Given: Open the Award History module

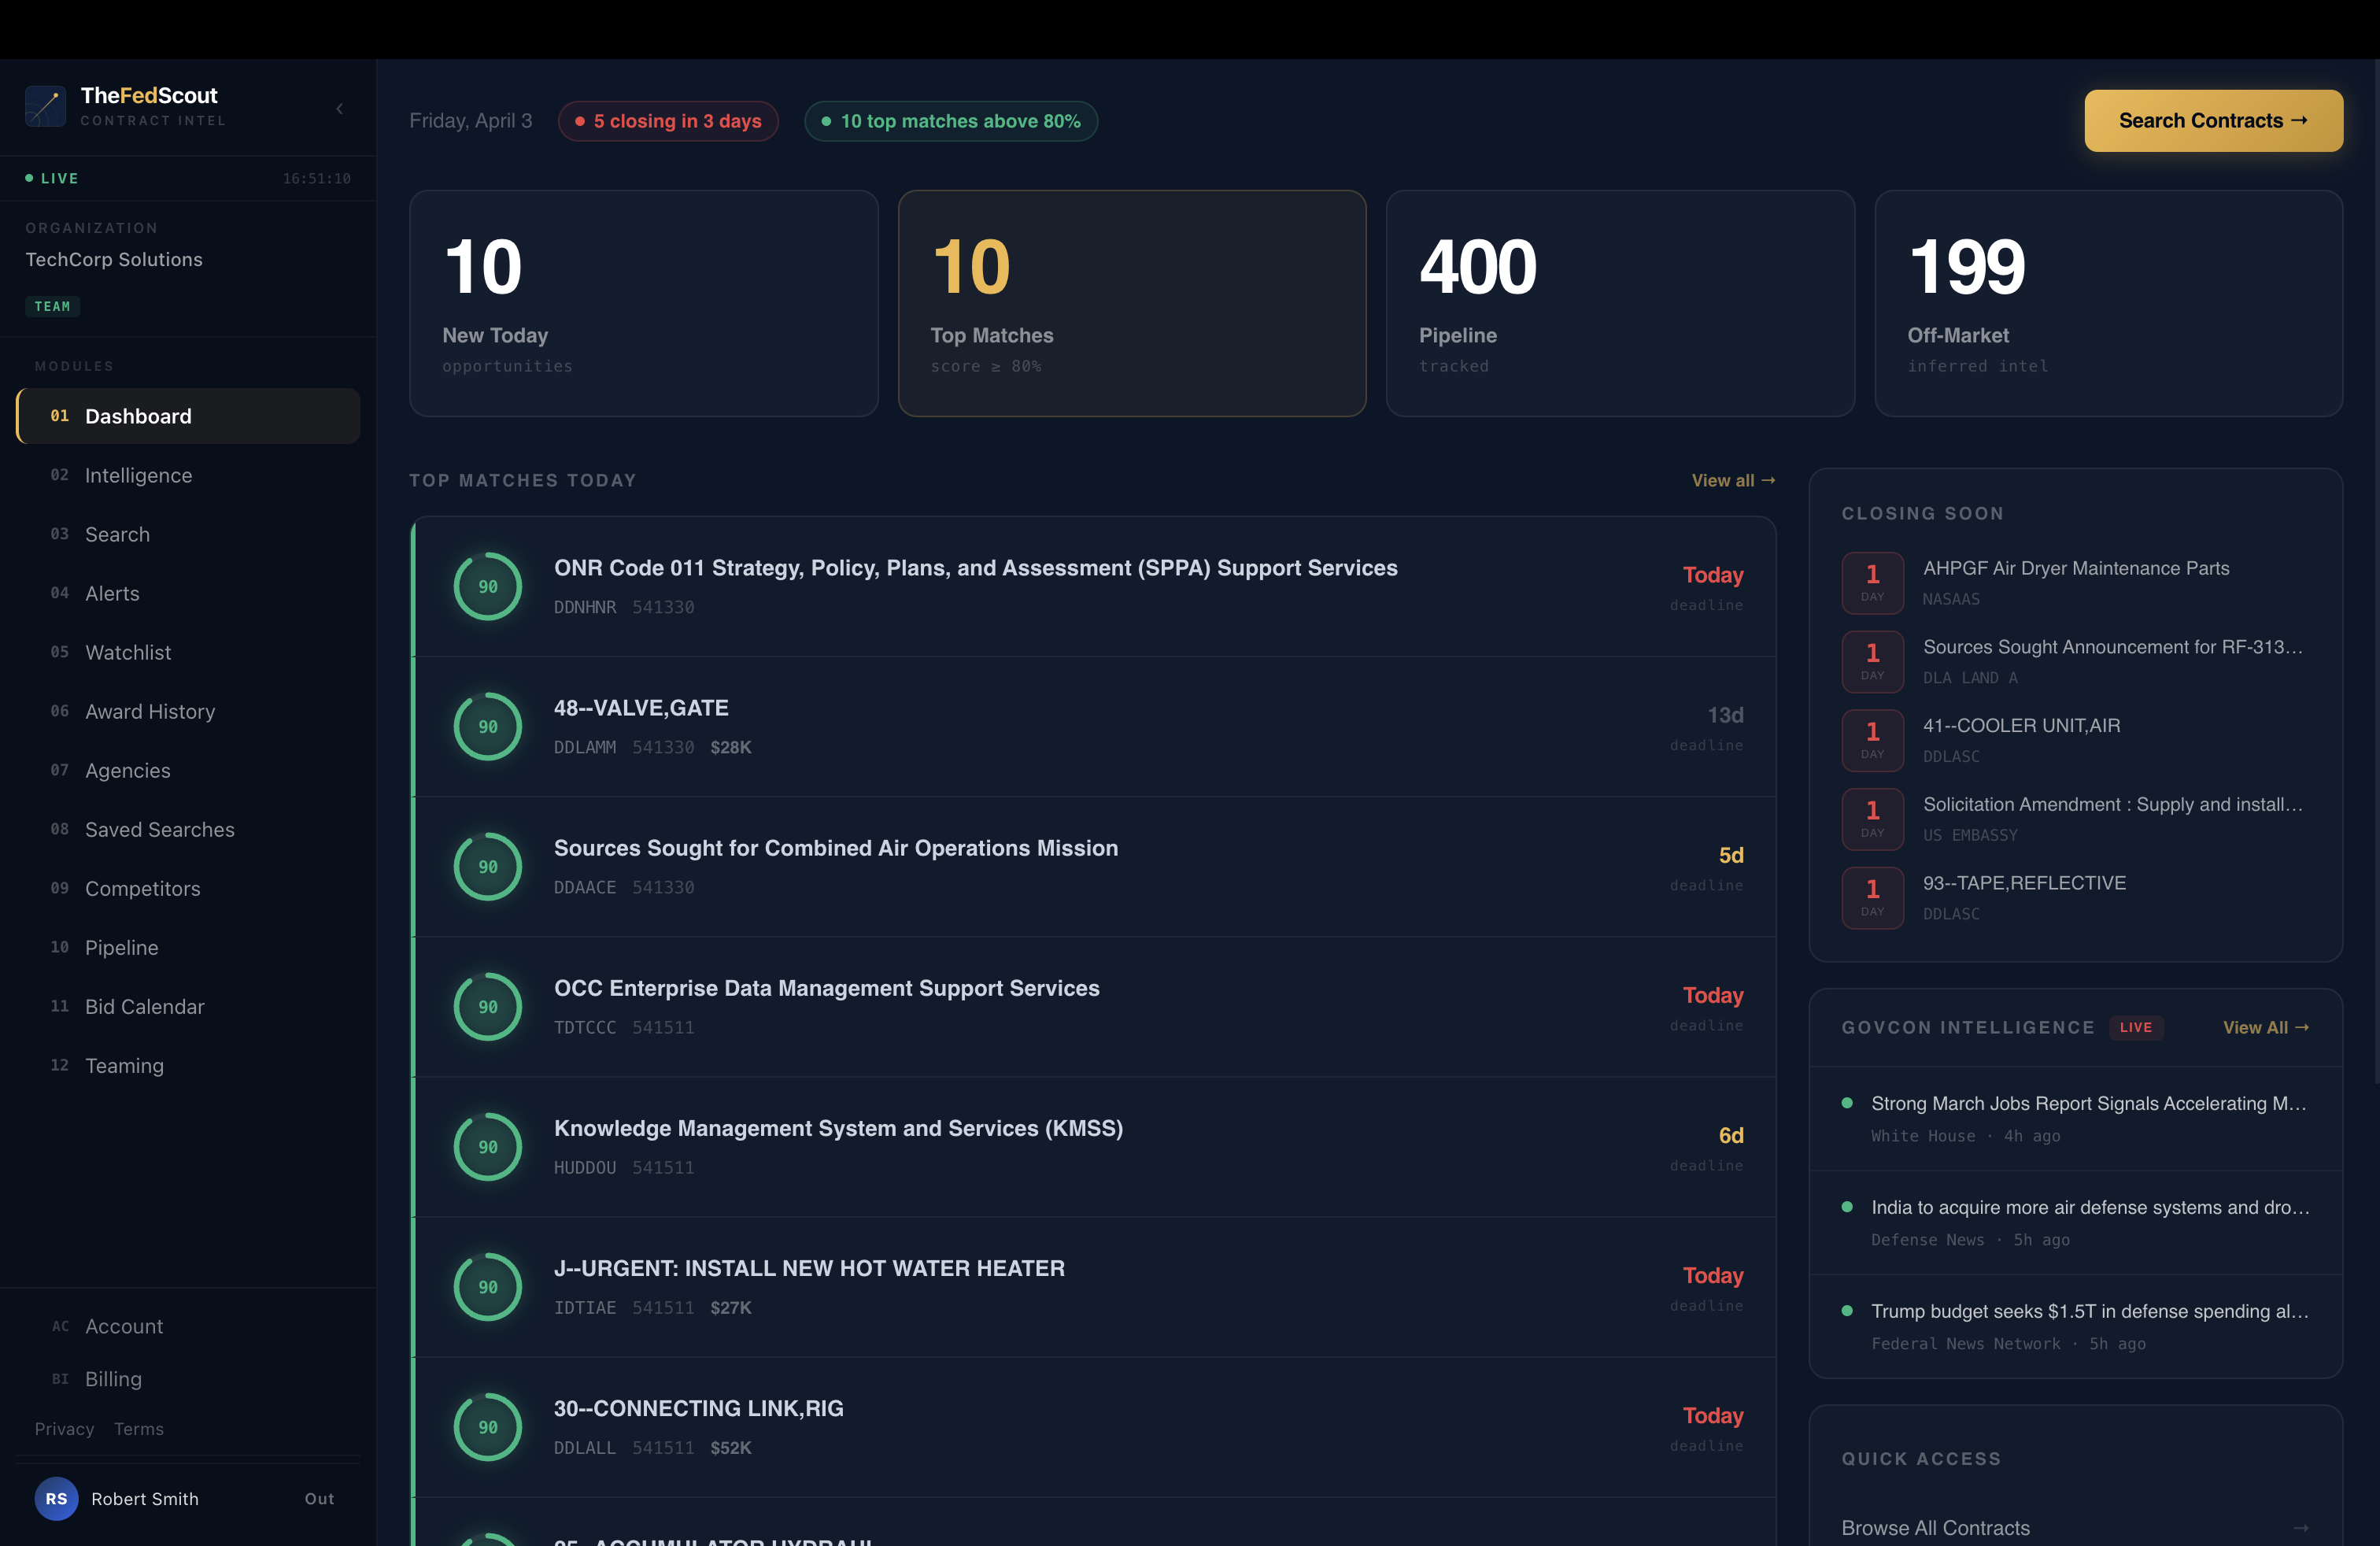Looking at the screenshot, I should tap(149, 711).
